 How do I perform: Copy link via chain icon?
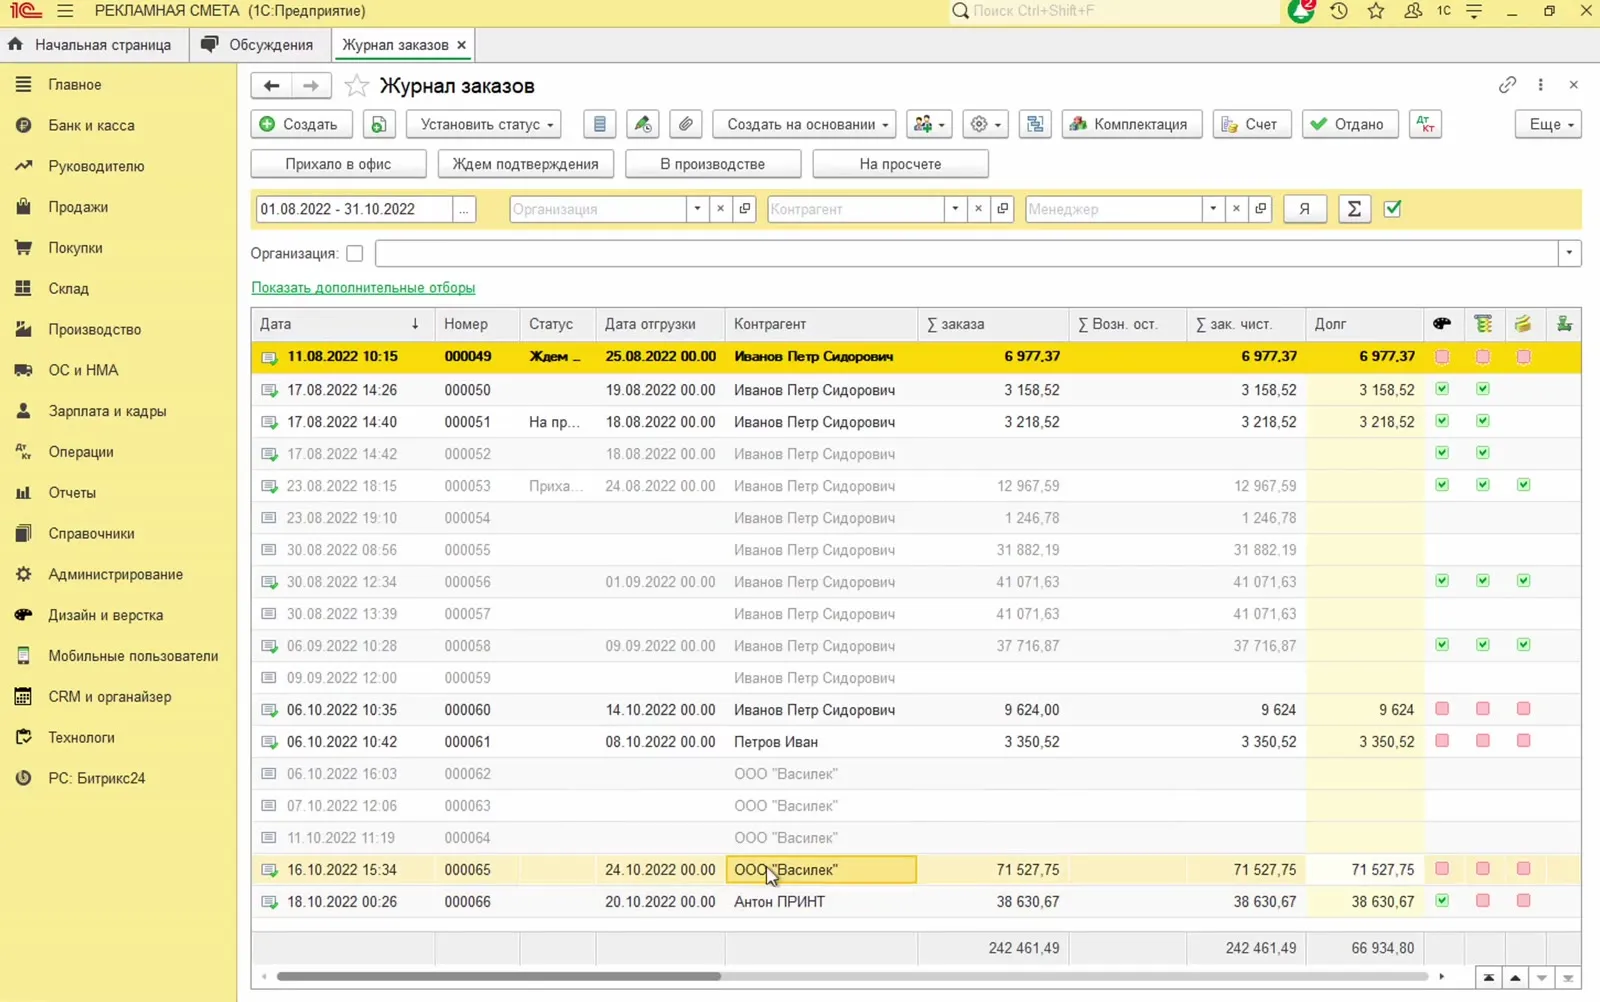pos(1507,85)
